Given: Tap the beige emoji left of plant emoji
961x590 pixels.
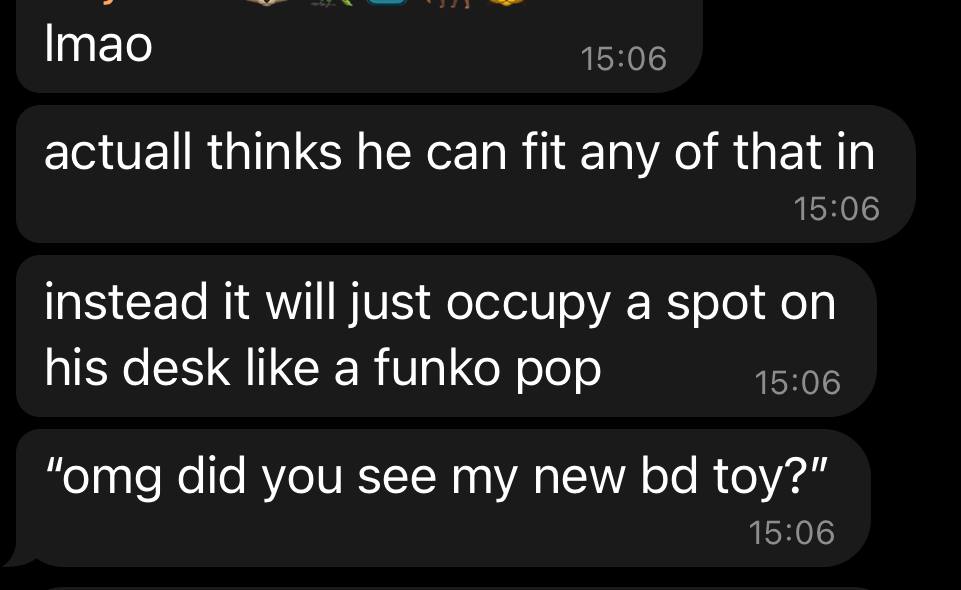Looking at the screenshot, I should [267, 2].
